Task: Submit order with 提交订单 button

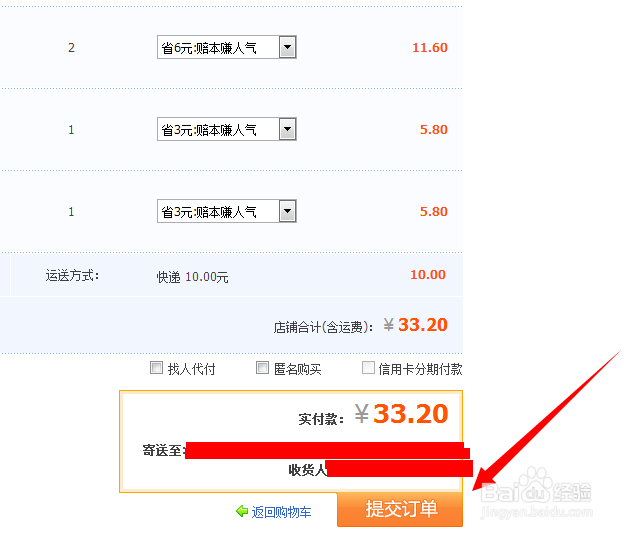Action: click(400, 509)
